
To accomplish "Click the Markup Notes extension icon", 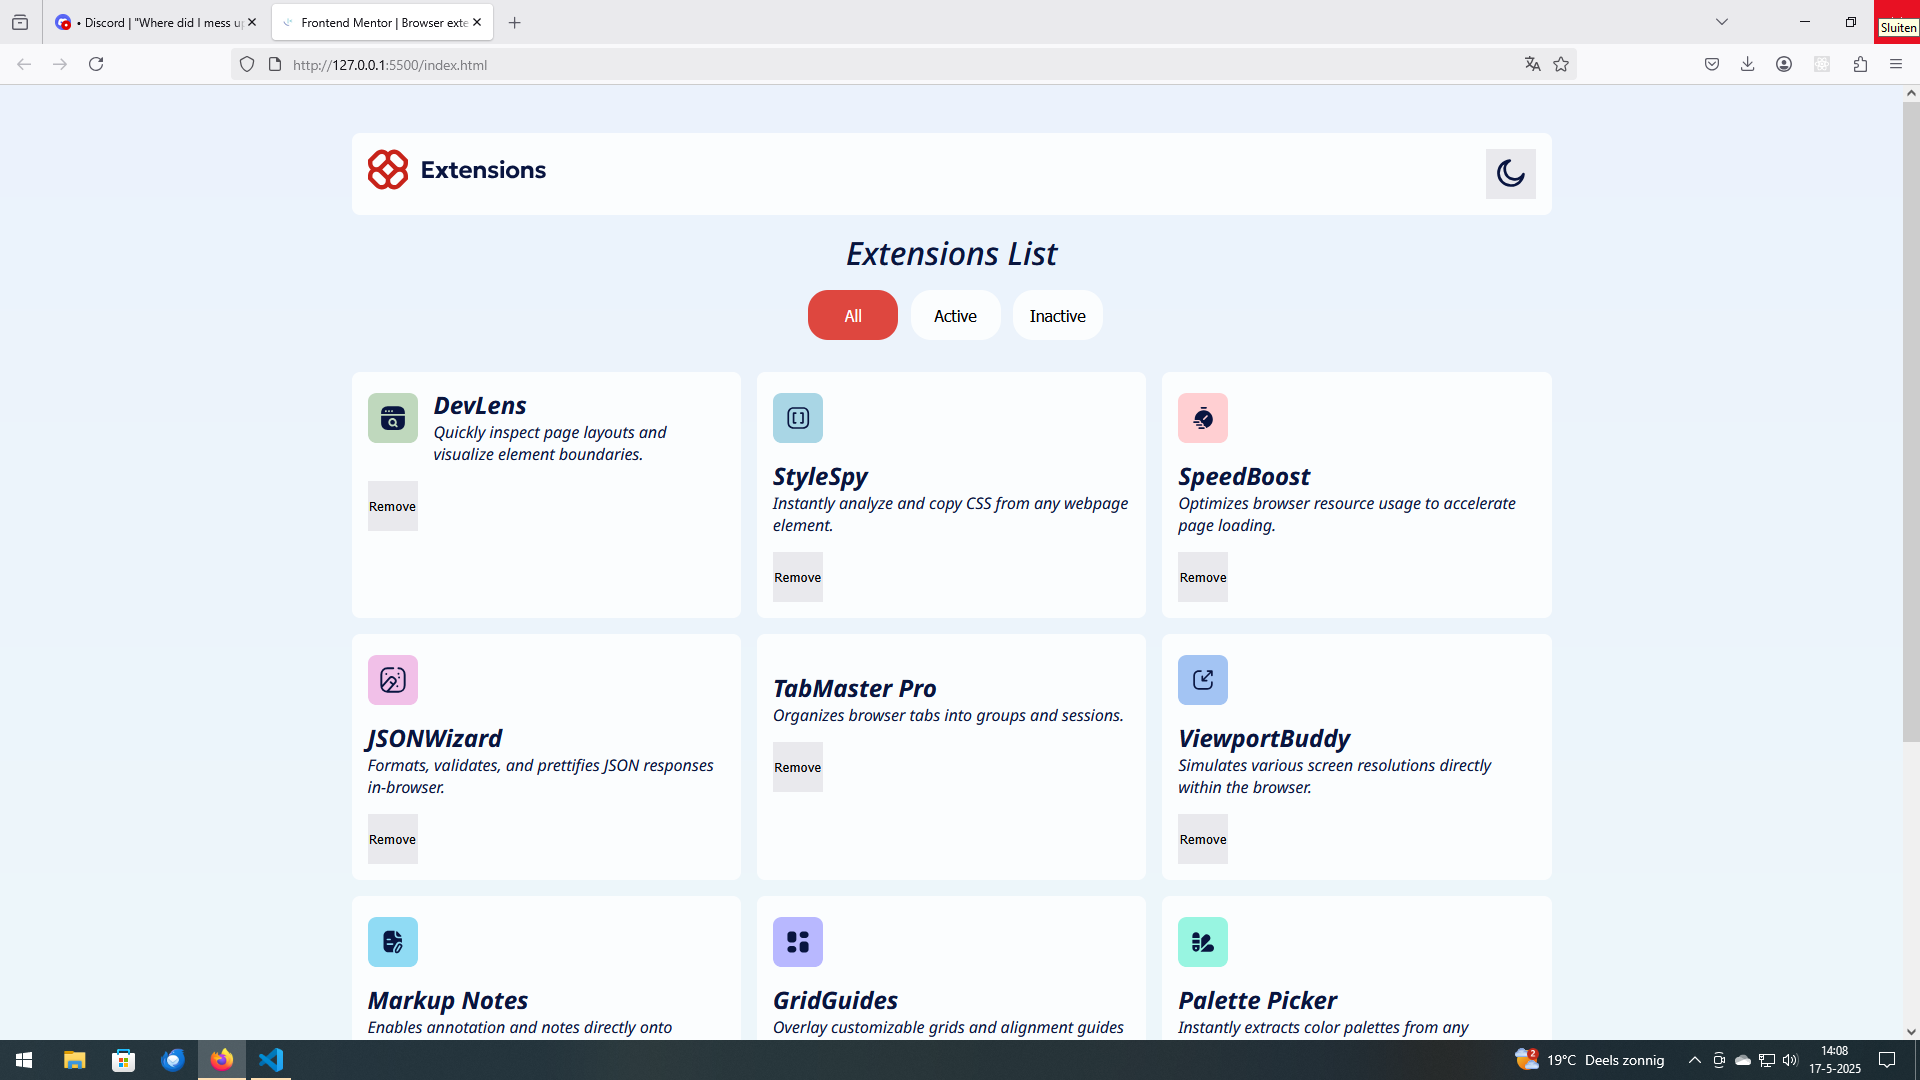I will point(392,942).
